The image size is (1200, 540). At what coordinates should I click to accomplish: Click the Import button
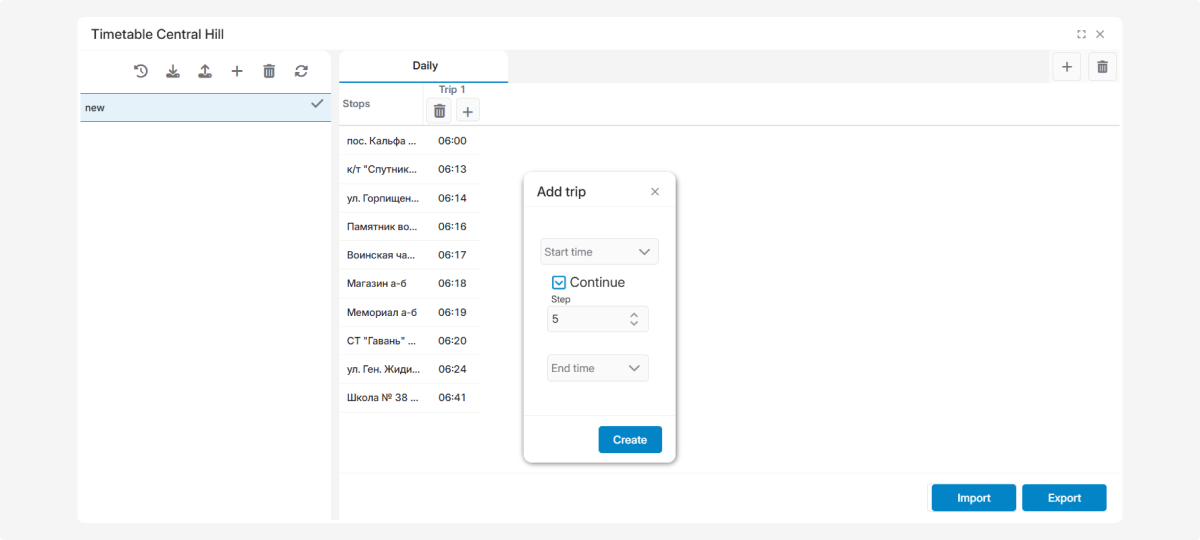click(973, 498)
